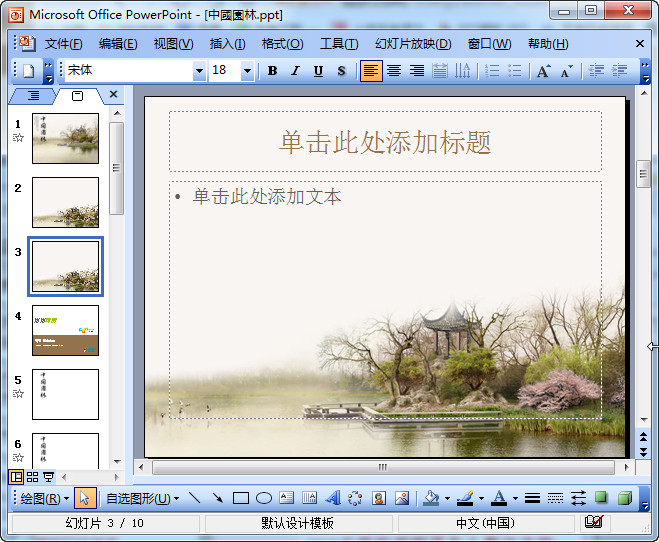This screenshot has height=542, width=659.
Task: Open the 插入(I) menu
Action: click(x=227, y=44)
